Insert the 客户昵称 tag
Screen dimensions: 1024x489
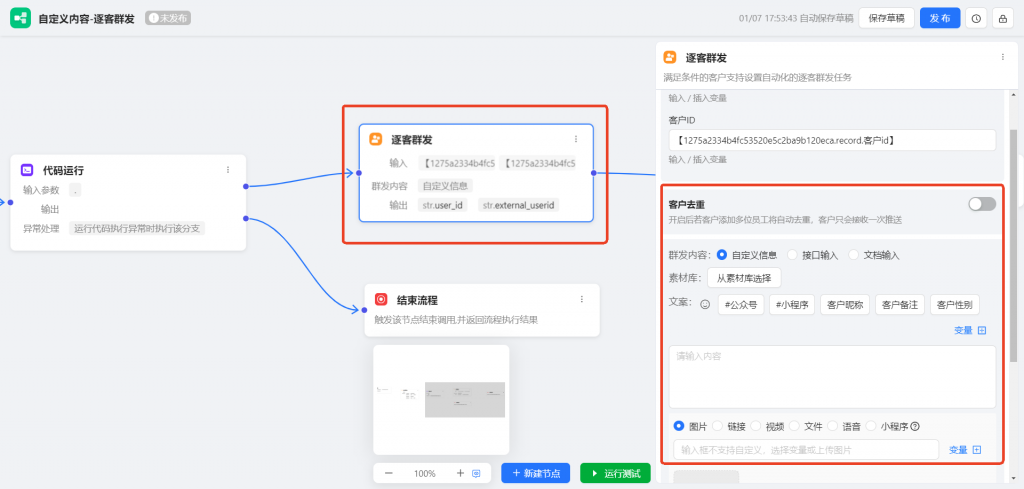845,305
